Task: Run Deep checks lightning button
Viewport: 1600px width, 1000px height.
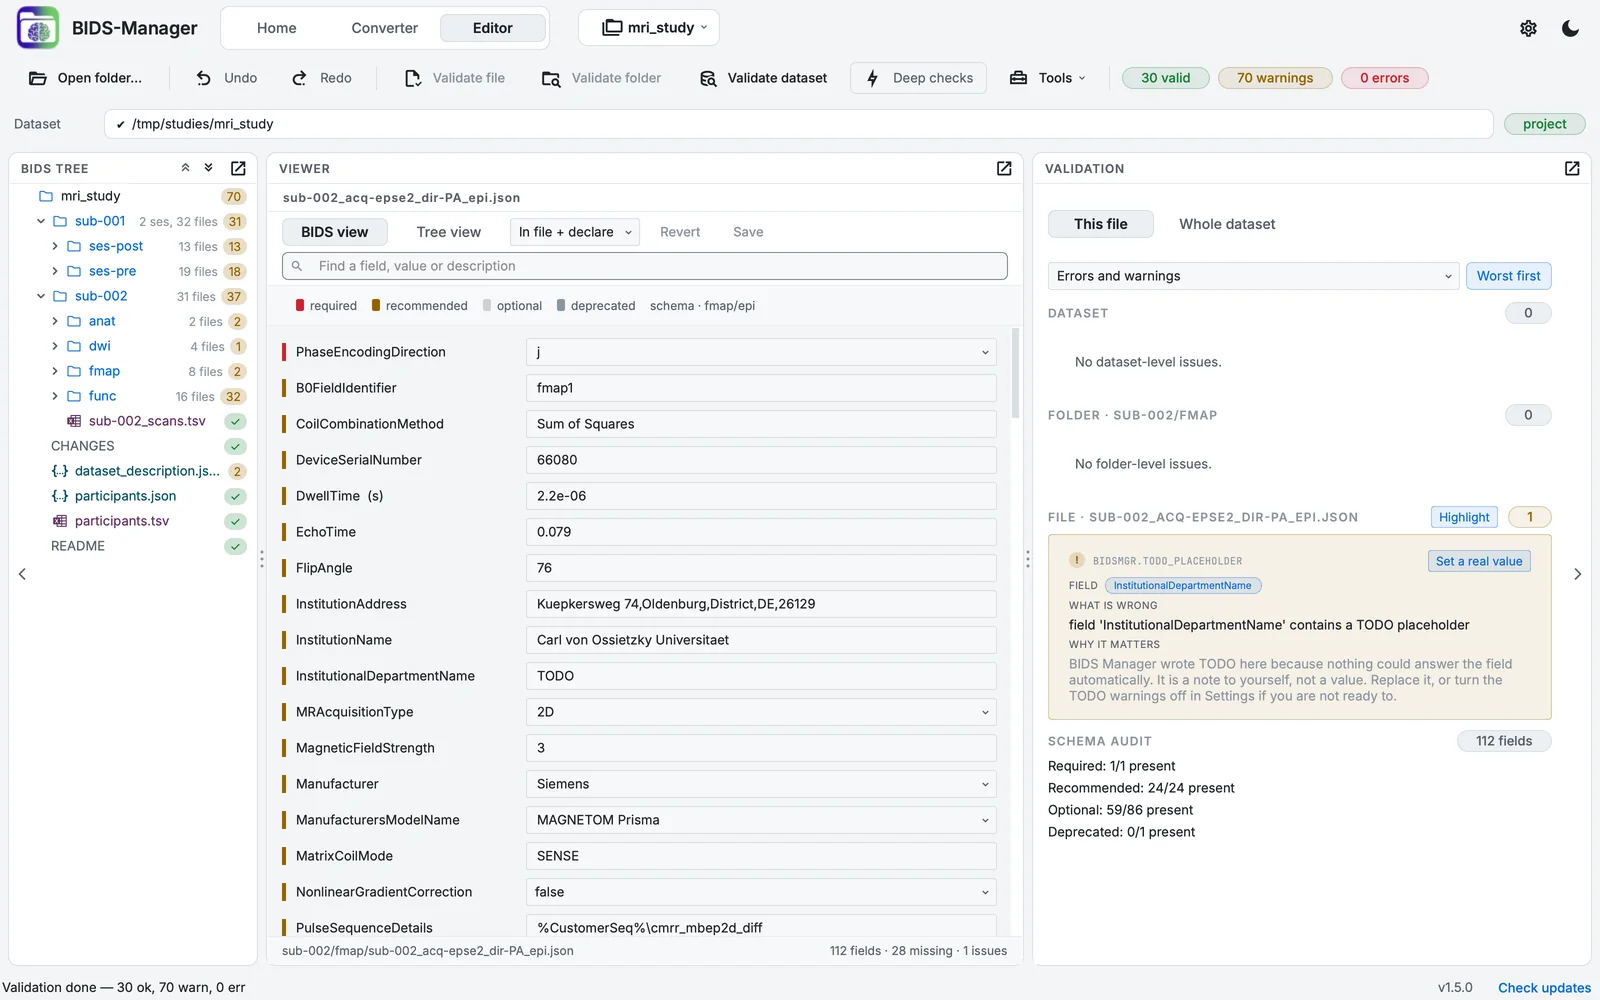Action: click(x=918, y=78)
